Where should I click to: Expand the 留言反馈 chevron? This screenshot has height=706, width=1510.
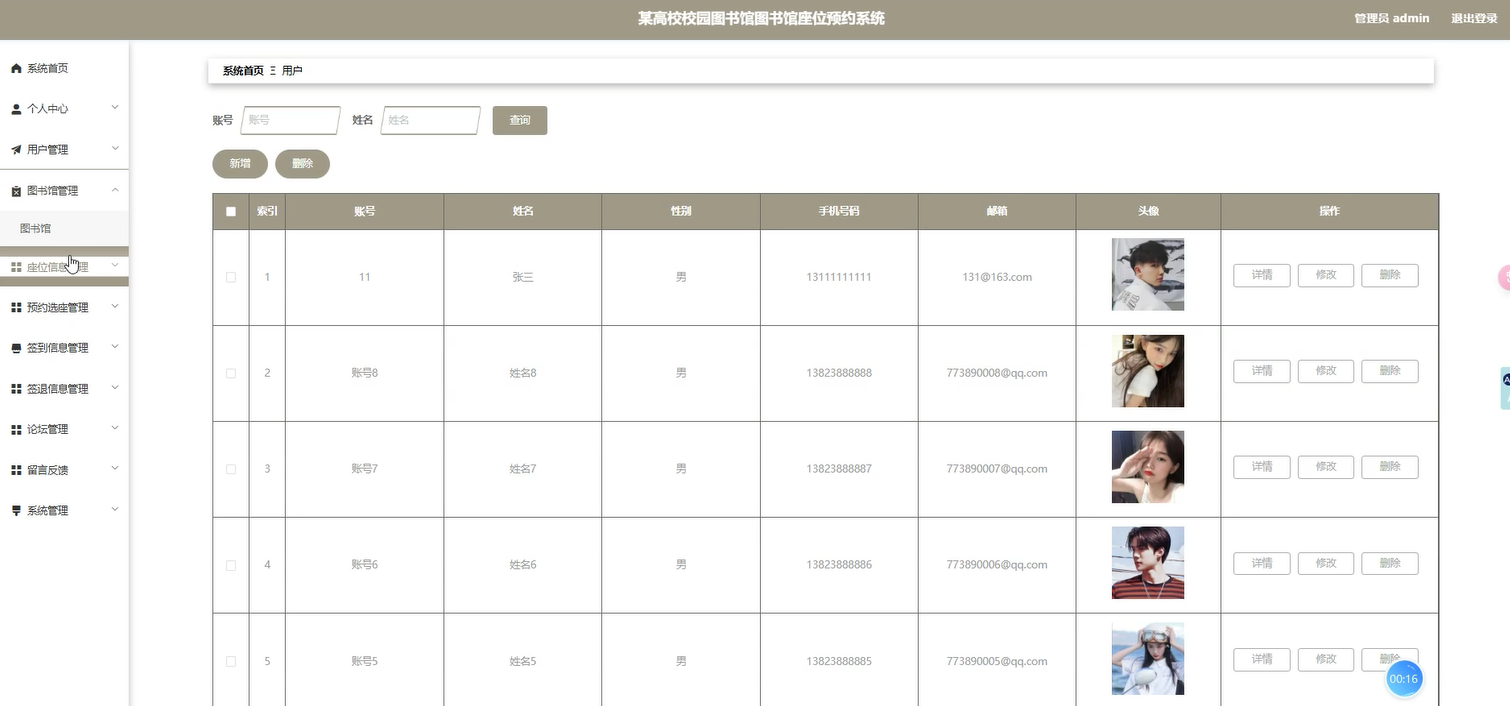pos(115,469)
